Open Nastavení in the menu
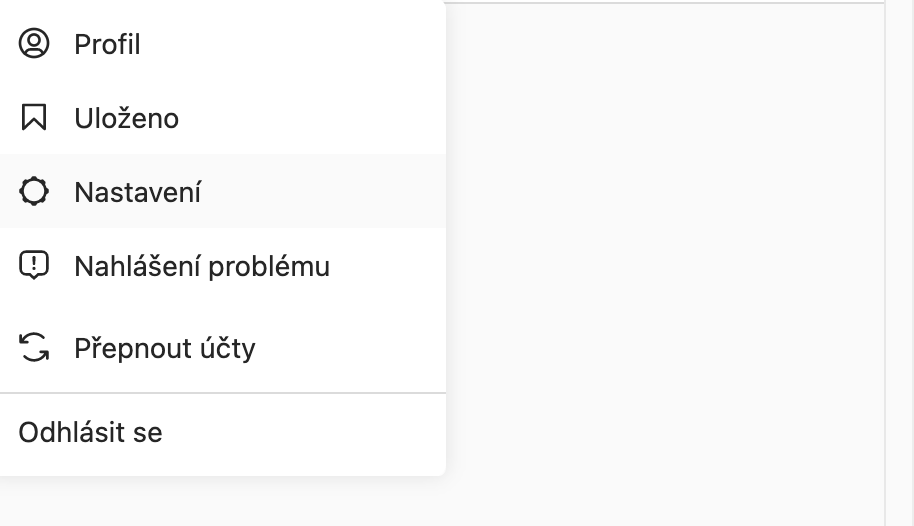 137,192
